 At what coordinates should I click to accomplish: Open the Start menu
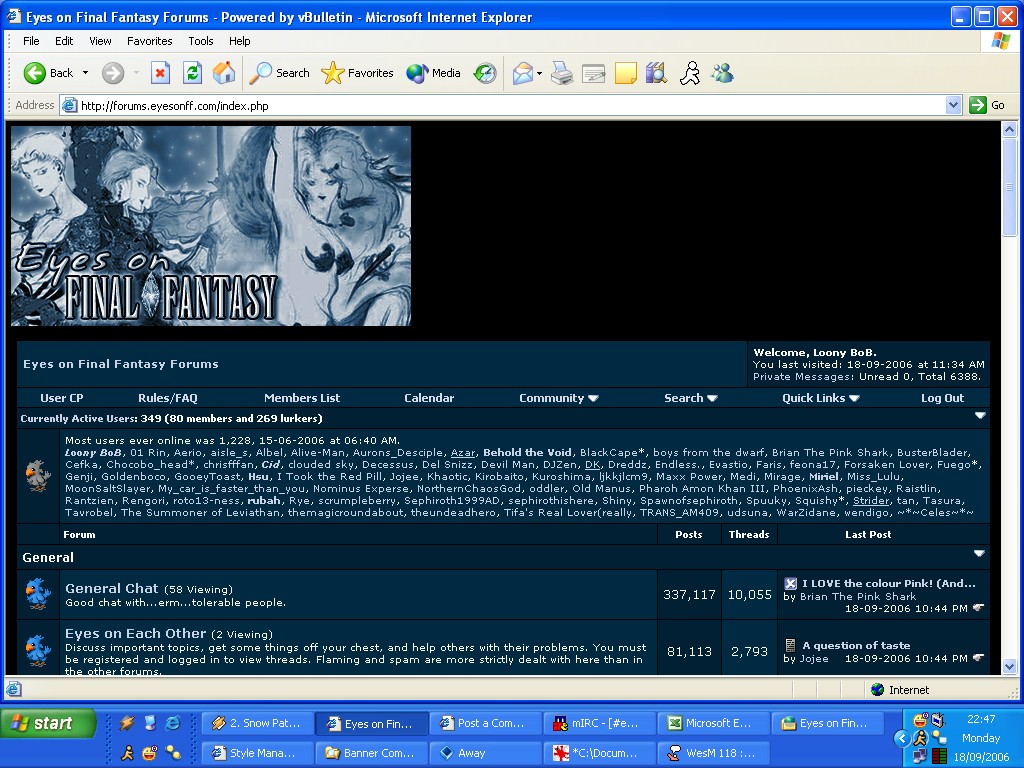[48, 723]
